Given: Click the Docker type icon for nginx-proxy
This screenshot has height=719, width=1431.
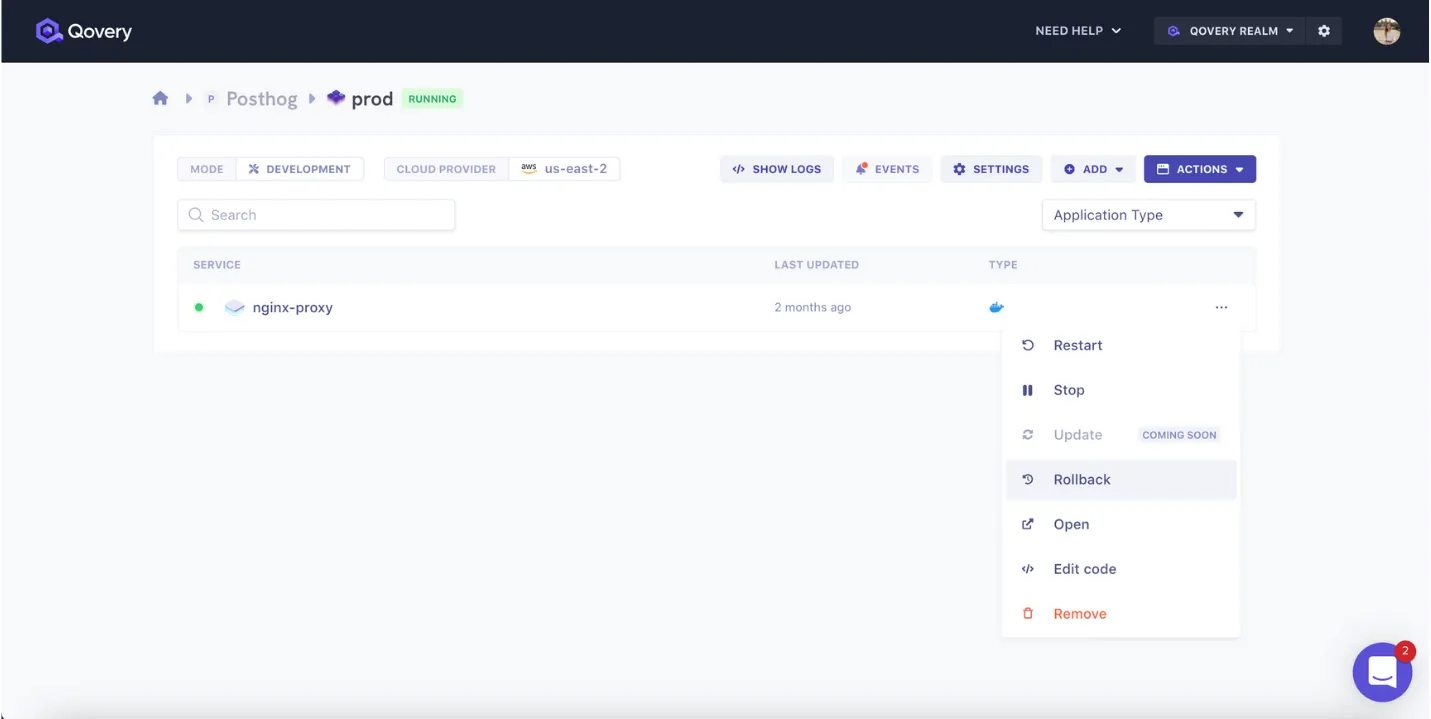Looking at the screenshot, I should tap(996, 307).
